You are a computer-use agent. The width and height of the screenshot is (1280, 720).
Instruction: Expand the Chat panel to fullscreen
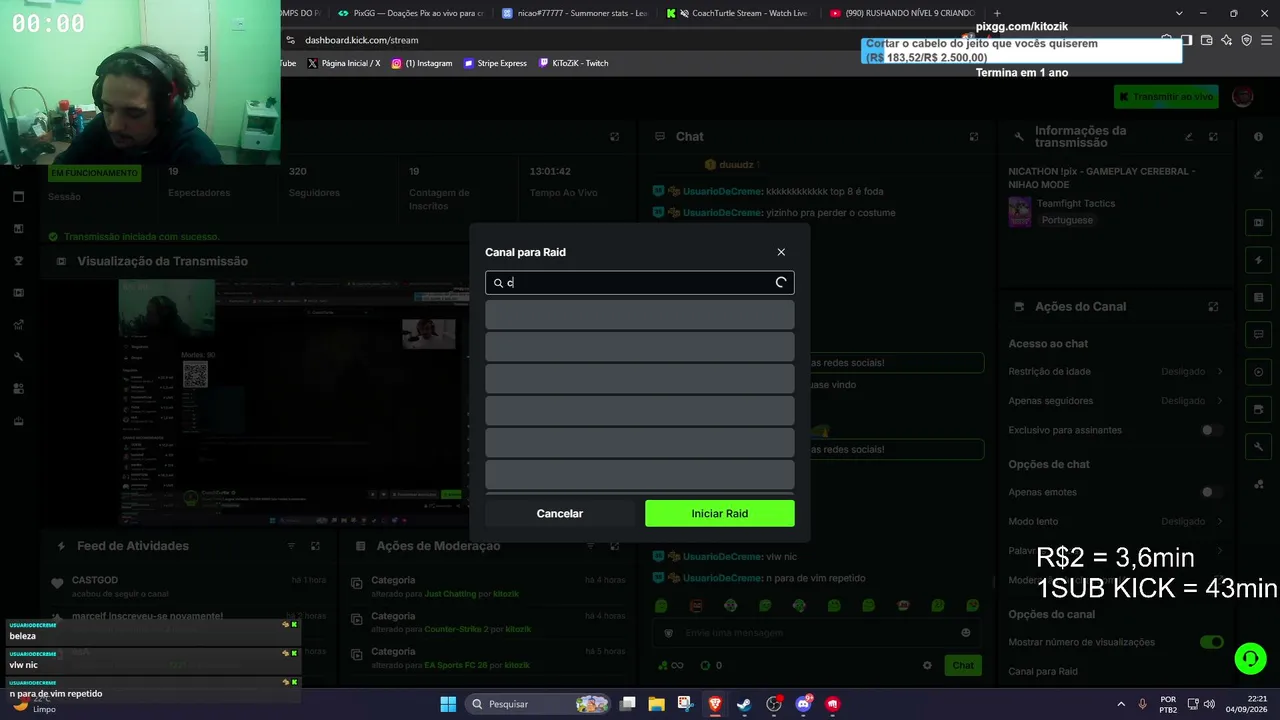point(974,136)
